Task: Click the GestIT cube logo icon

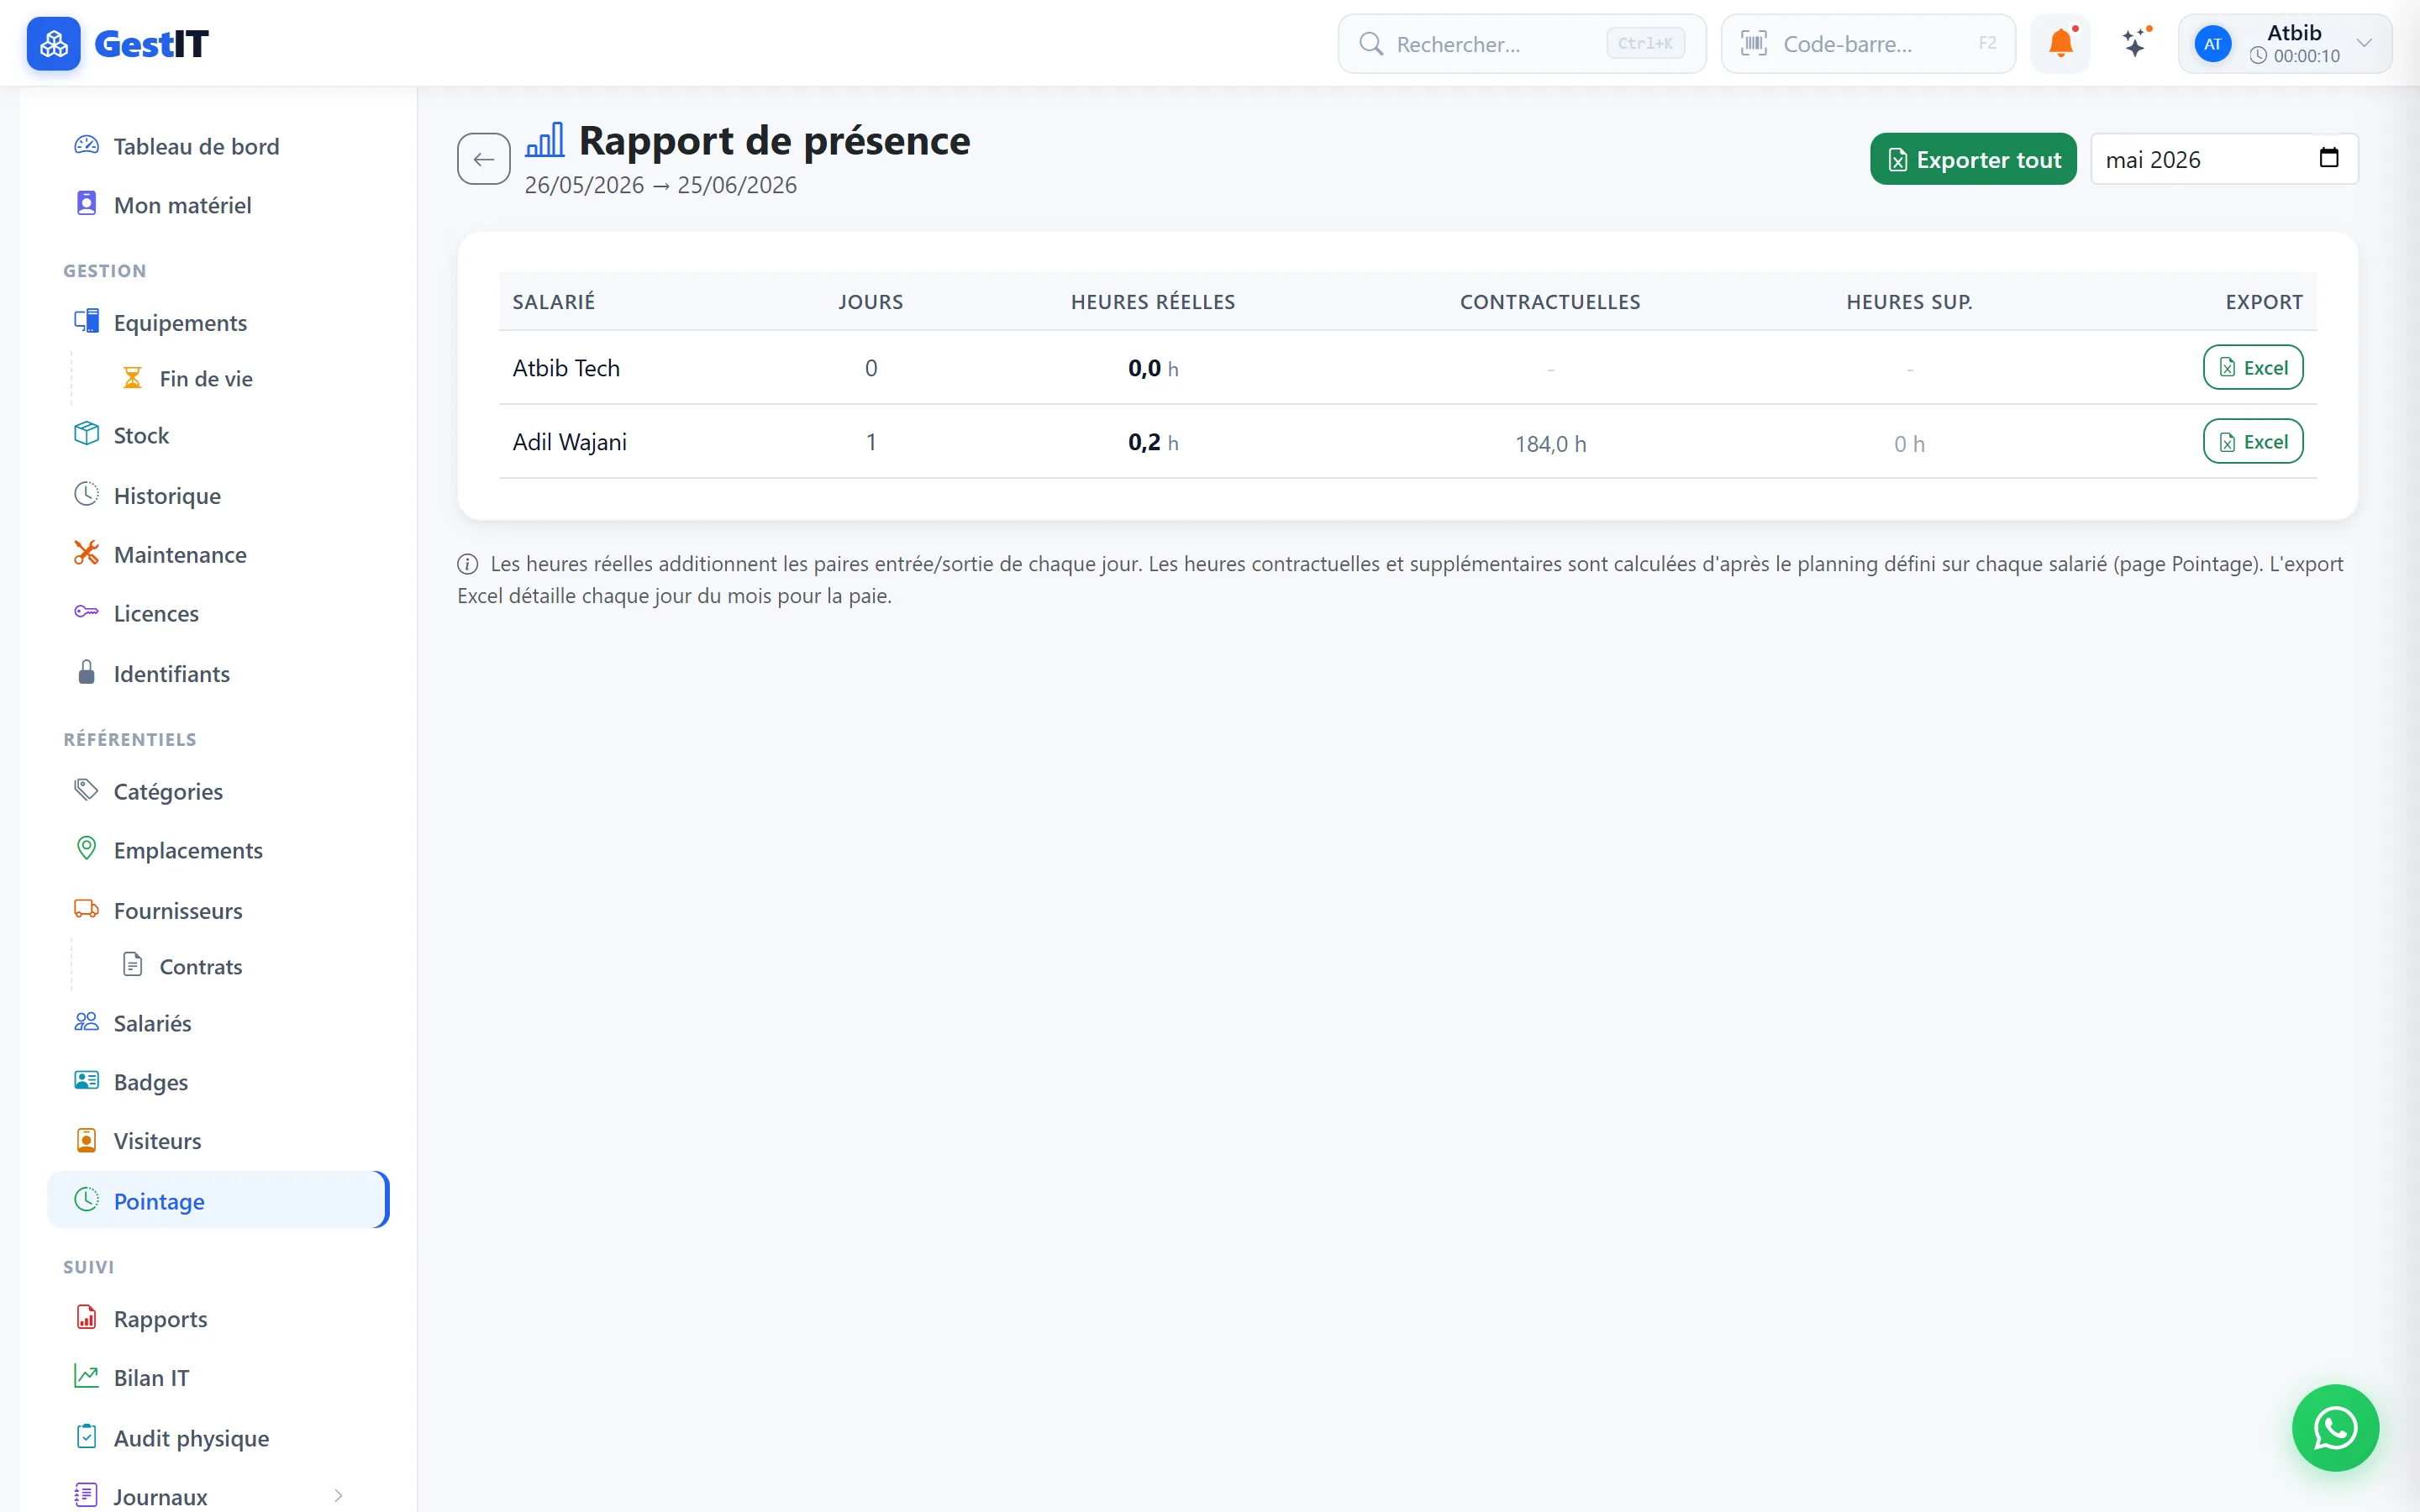Action: (53, 44)
